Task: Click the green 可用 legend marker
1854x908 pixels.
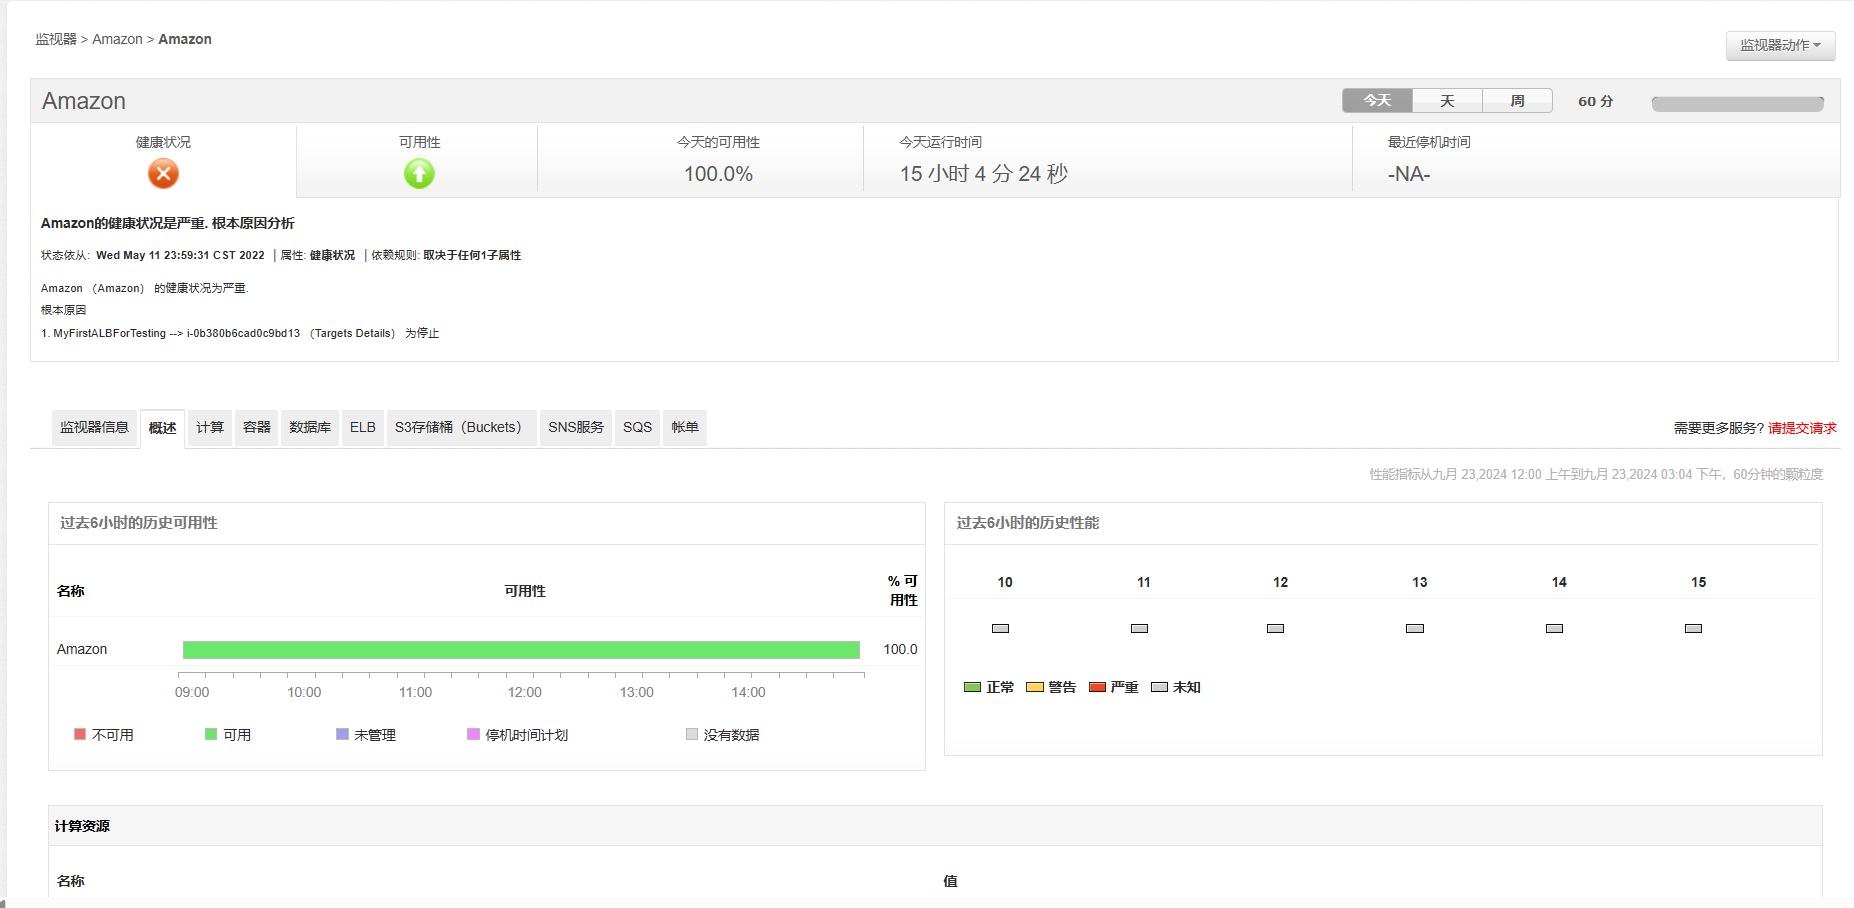Action: point(211,734)
